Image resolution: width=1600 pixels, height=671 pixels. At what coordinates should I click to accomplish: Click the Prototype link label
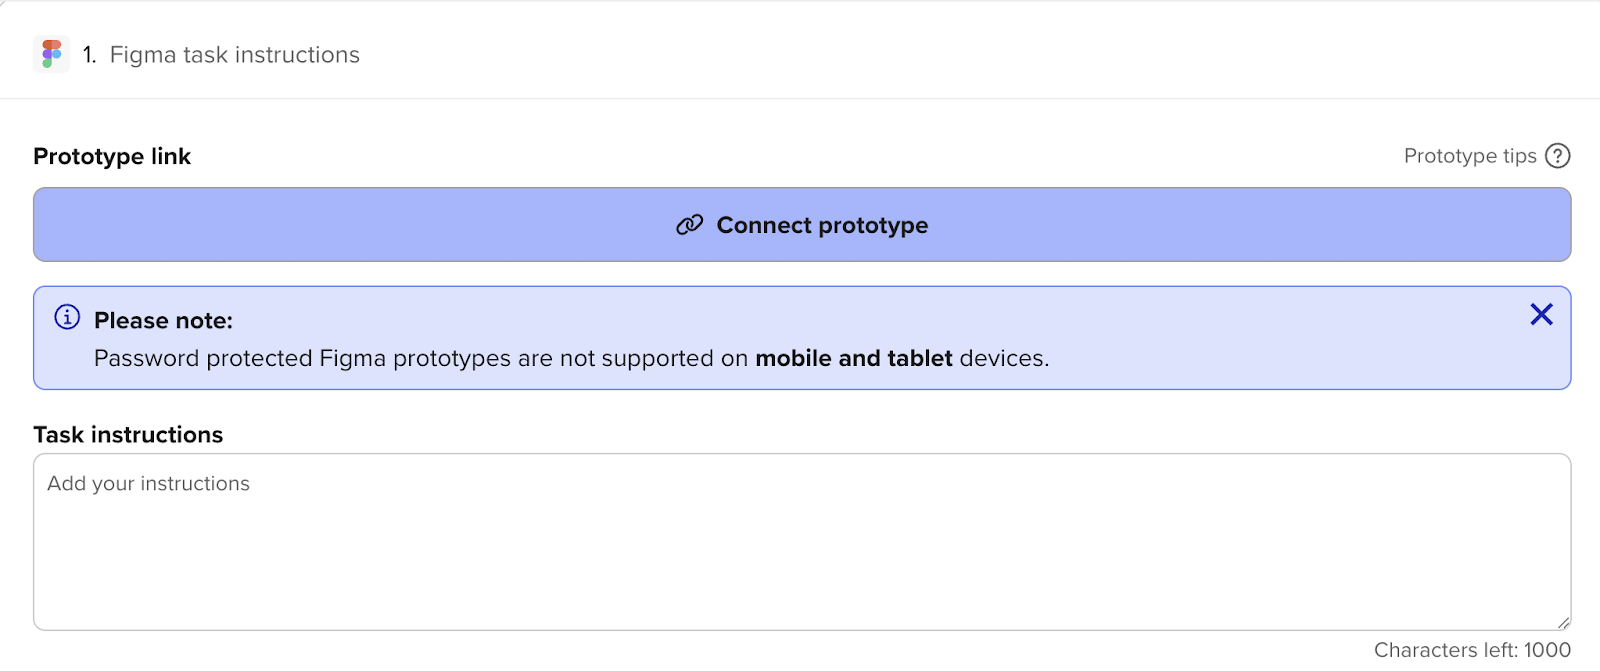point(112,156)
